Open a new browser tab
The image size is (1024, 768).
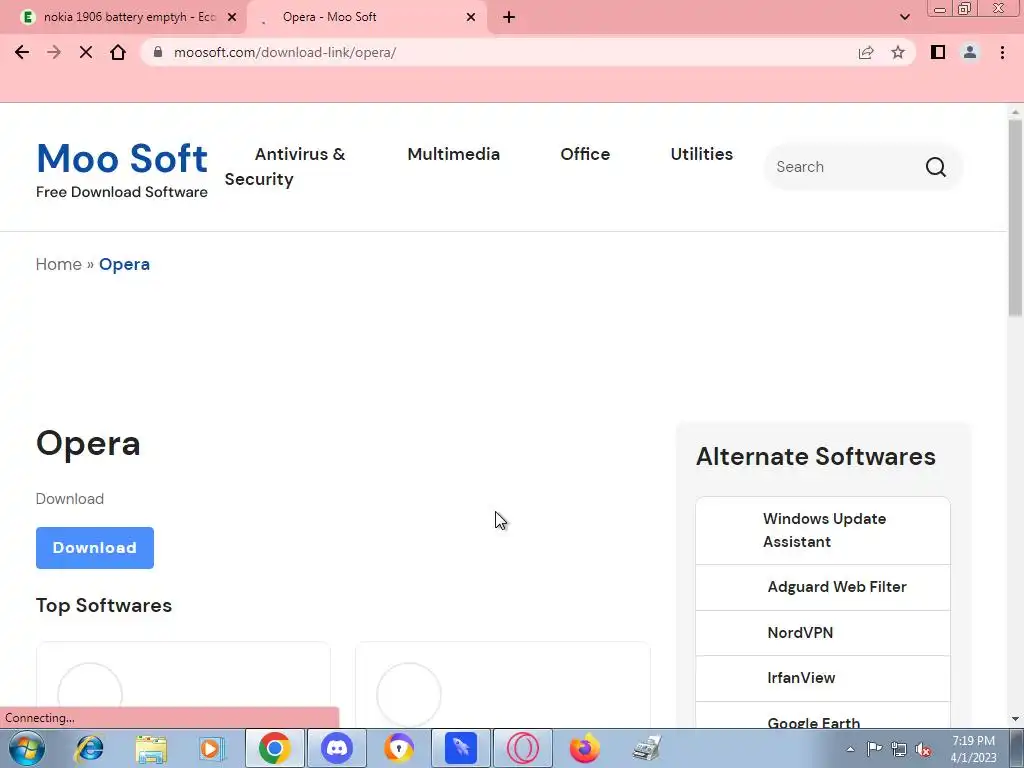(x=509, y=17)
